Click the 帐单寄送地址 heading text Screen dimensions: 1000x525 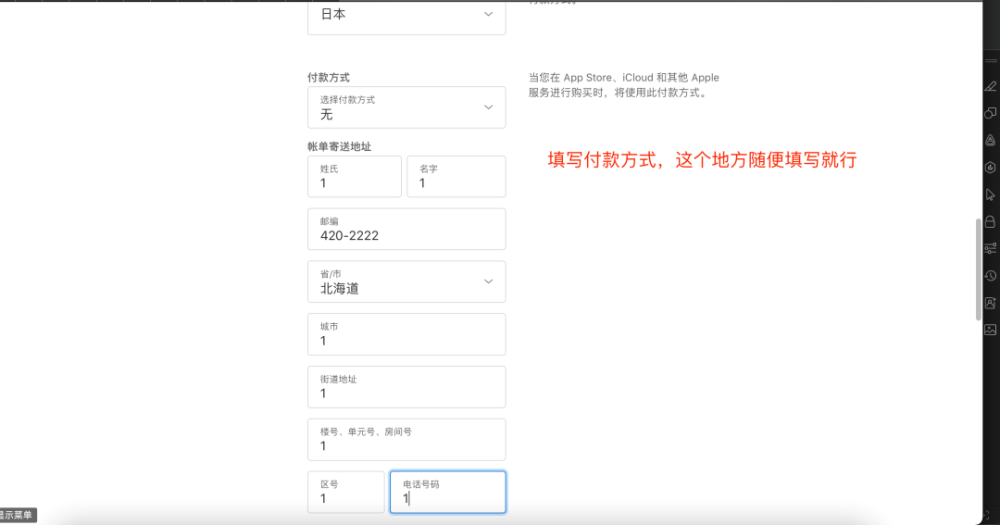tap(339, 146)
